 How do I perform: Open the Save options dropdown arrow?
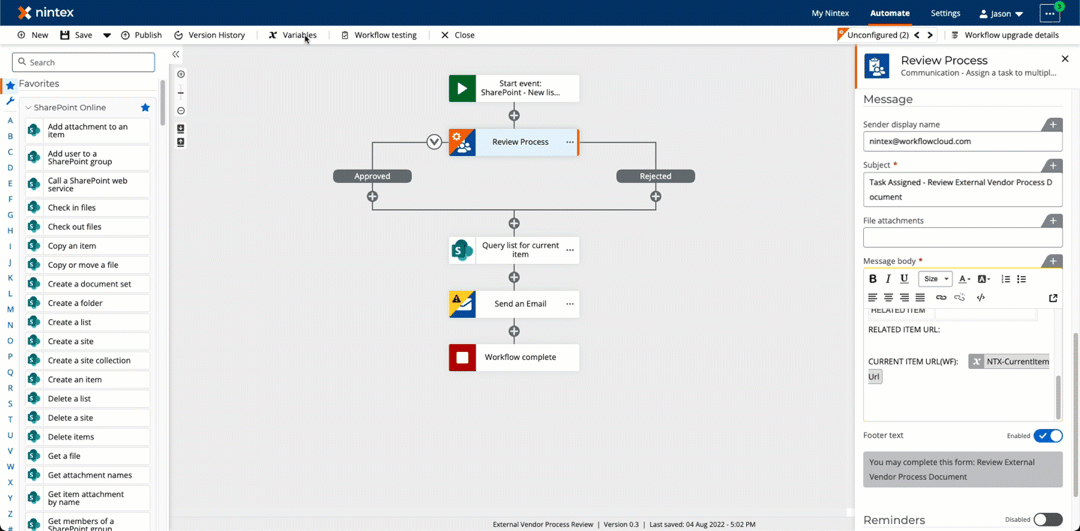[x=107, y=35]
